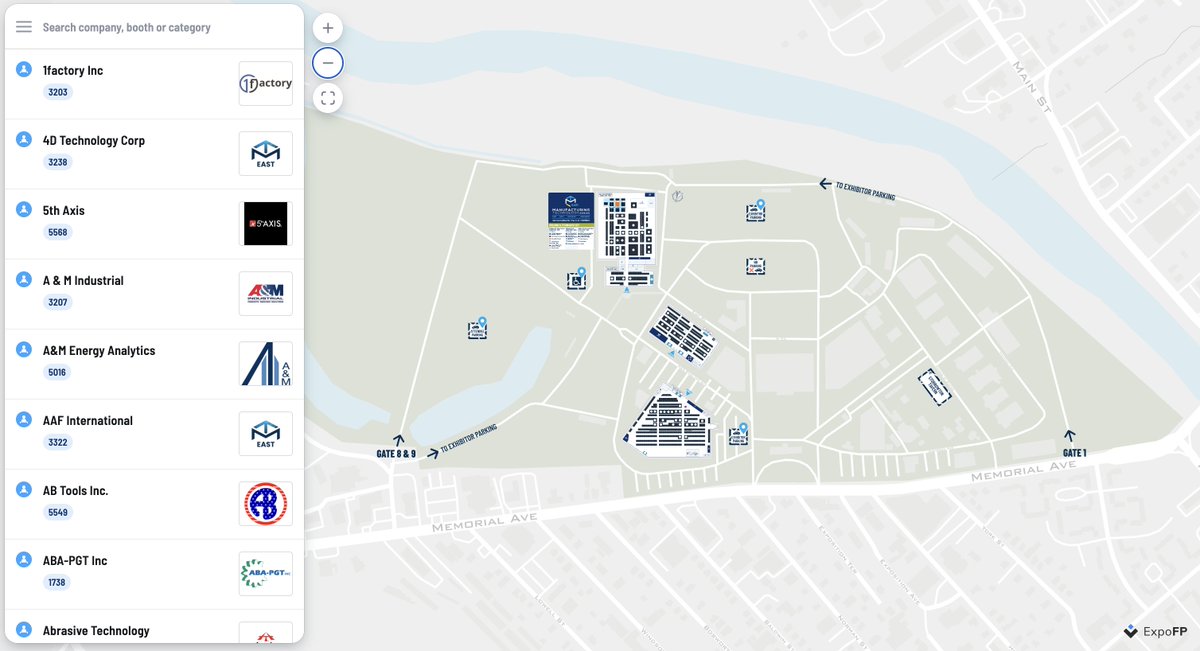
Task: Click the AAF International East logo
Action: point(266,434)
